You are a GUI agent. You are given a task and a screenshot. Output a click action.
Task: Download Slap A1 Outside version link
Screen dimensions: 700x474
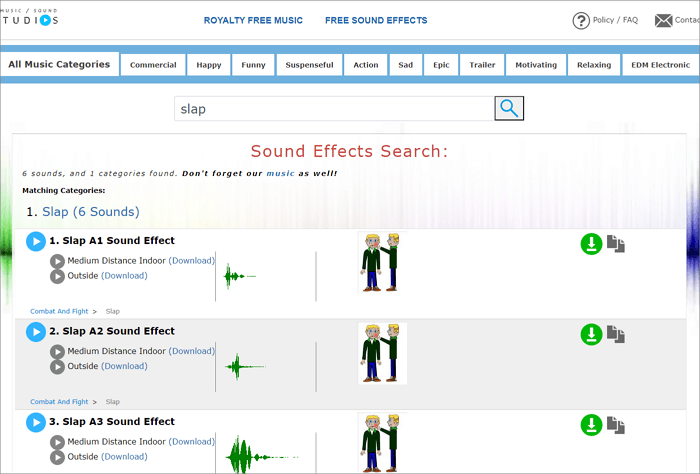pyautogui.click(x=124, y=276)
